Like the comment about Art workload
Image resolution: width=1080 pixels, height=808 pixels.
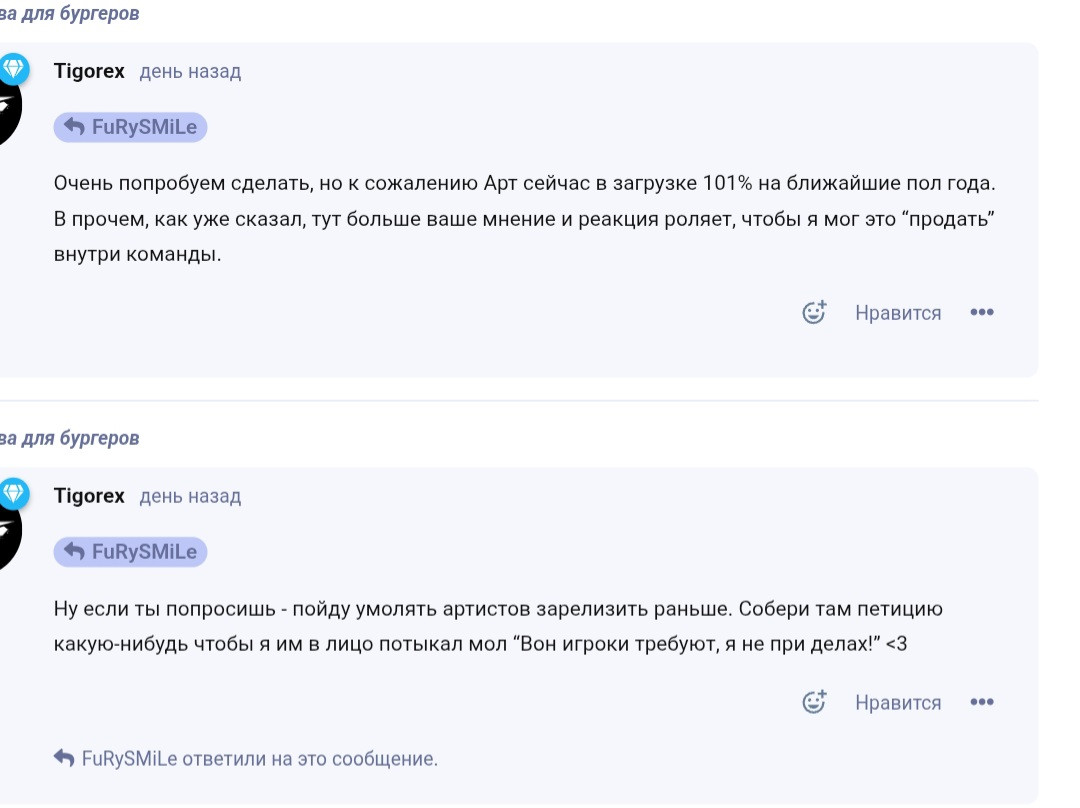[897, 313]
